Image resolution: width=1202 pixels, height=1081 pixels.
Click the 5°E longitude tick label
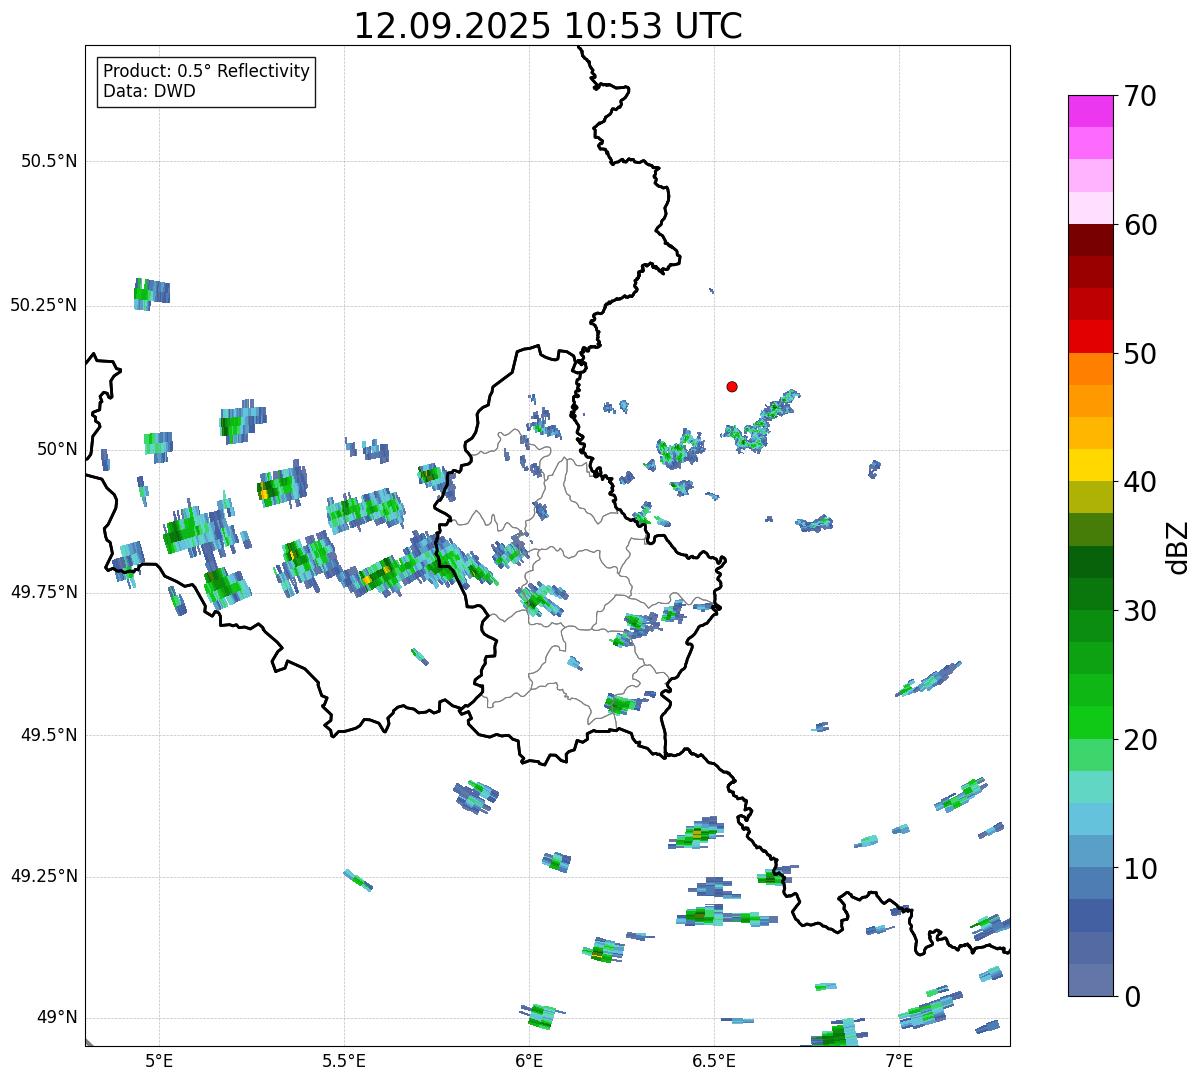[x=159, y=1060]
